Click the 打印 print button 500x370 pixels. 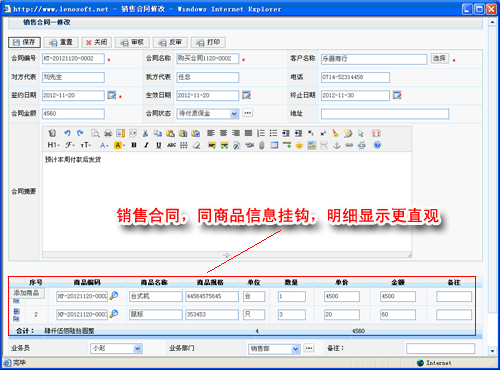click(208, 42)
